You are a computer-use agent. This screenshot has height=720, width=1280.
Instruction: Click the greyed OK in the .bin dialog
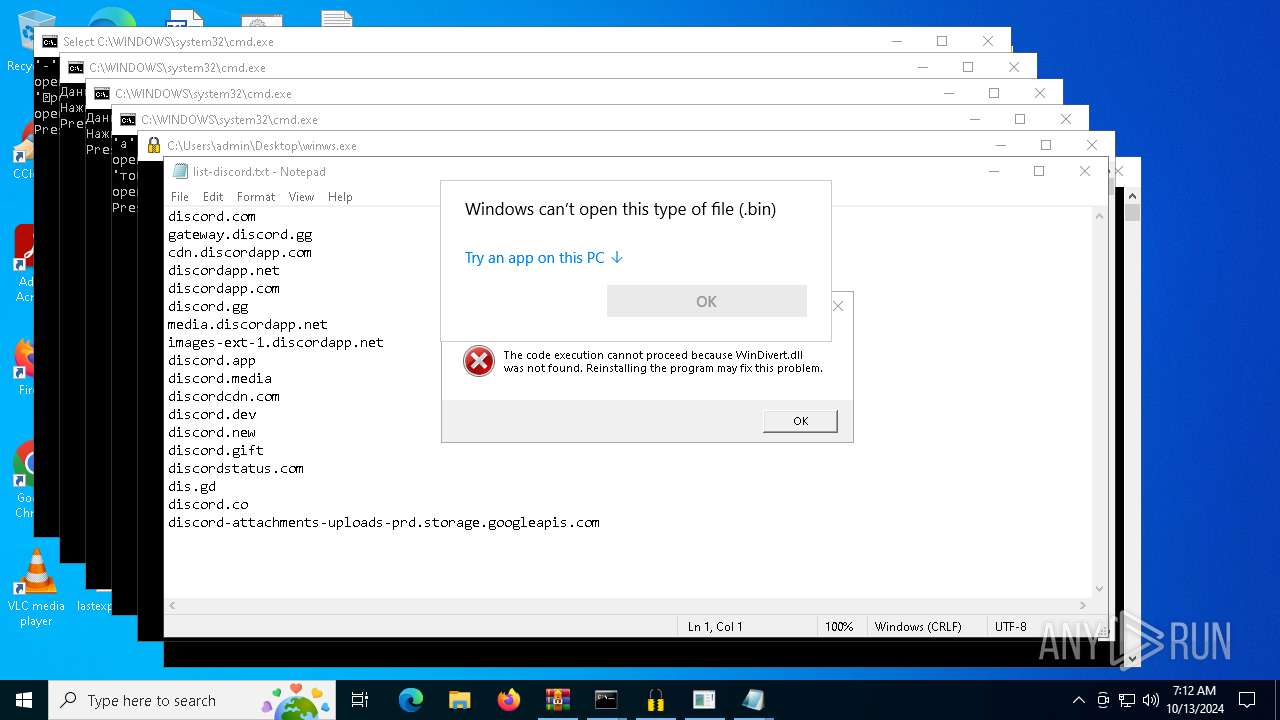click(x=706, y=301)
